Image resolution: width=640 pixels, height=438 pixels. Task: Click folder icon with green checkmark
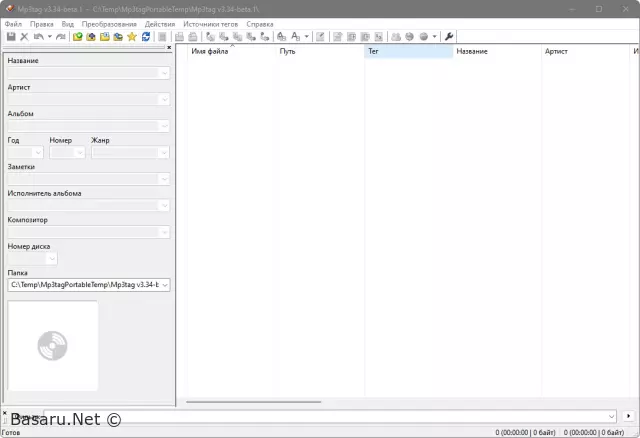[78, 37]
